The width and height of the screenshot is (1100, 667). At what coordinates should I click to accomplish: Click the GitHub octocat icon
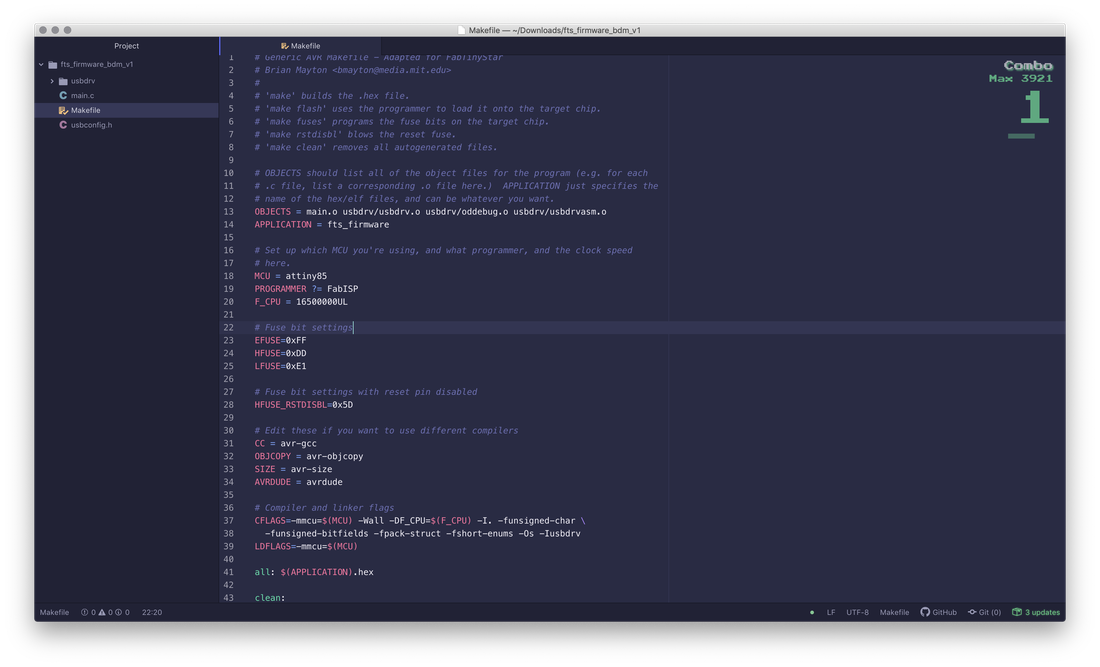[x=925, y=612]
